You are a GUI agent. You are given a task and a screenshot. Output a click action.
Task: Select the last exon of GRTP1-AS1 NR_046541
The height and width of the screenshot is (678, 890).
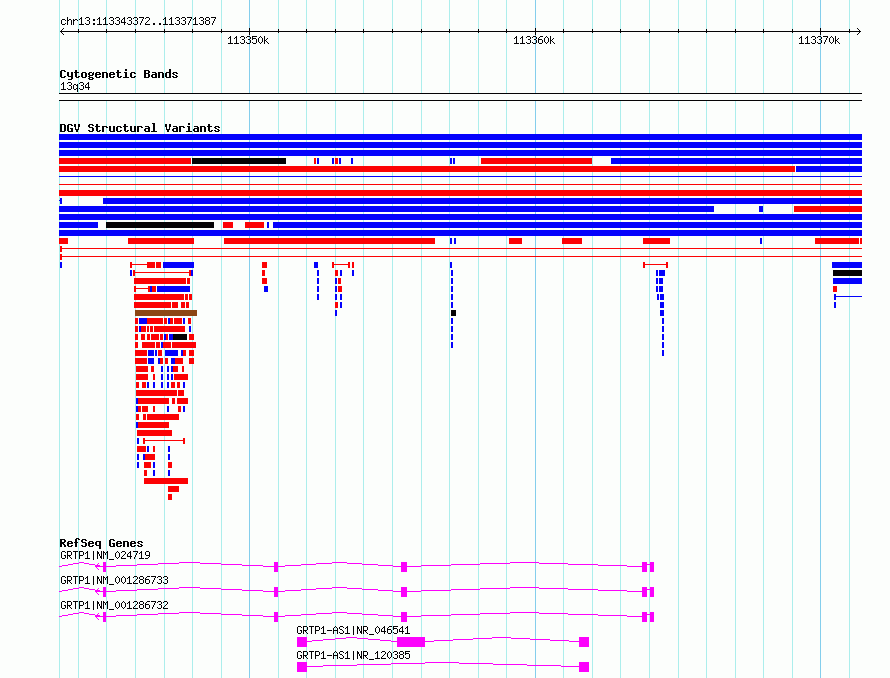click(584, 642)
